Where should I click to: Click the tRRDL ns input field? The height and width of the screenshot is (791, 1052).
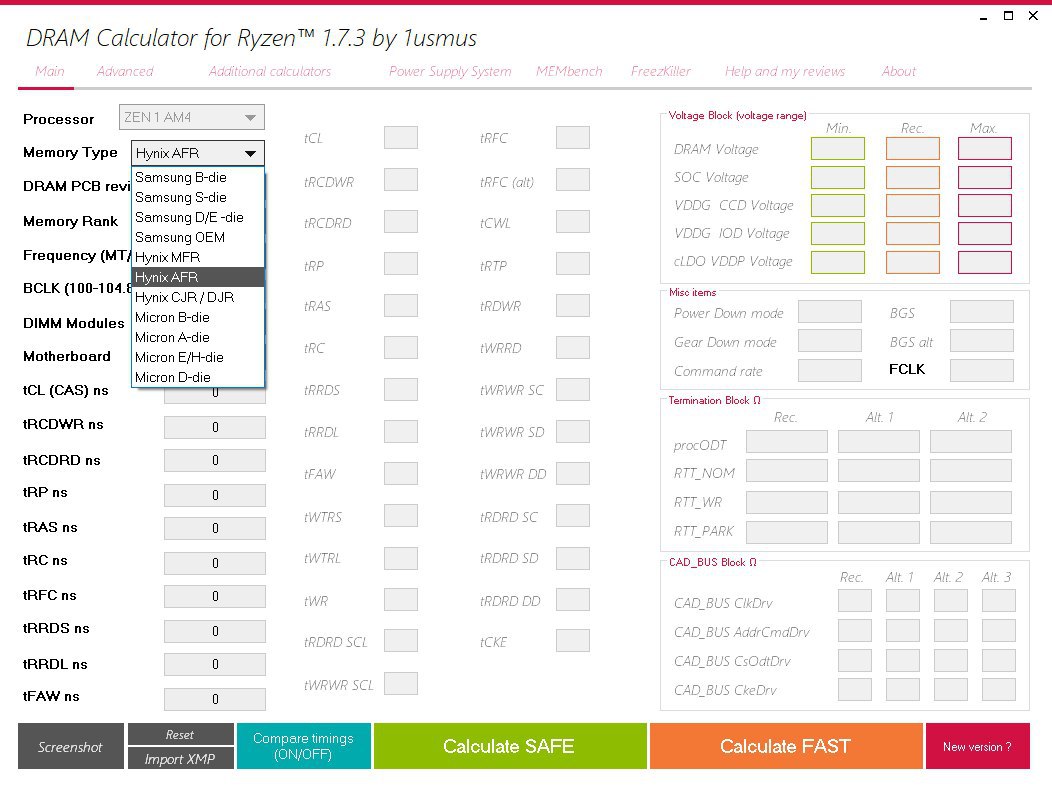(x=215, y=664)
